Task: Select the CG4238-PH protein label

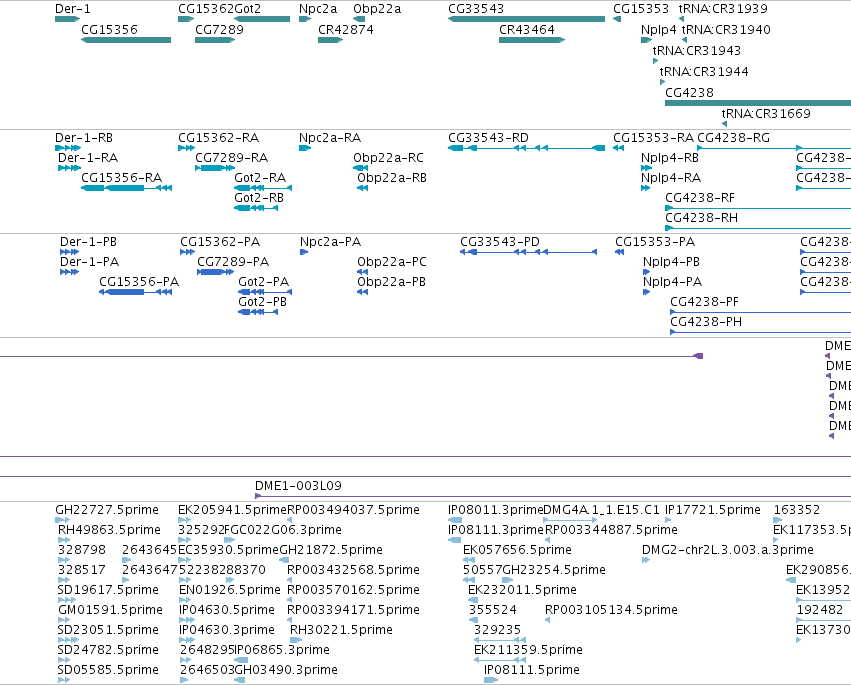Action: [x=706, y=322]
